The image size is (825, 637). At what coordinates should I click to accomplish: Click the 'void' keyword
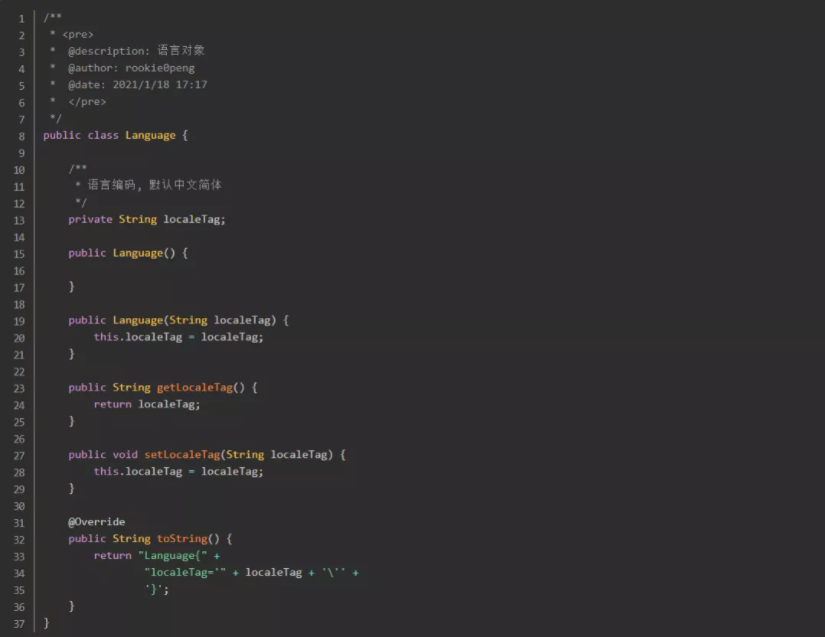(125, 454)
